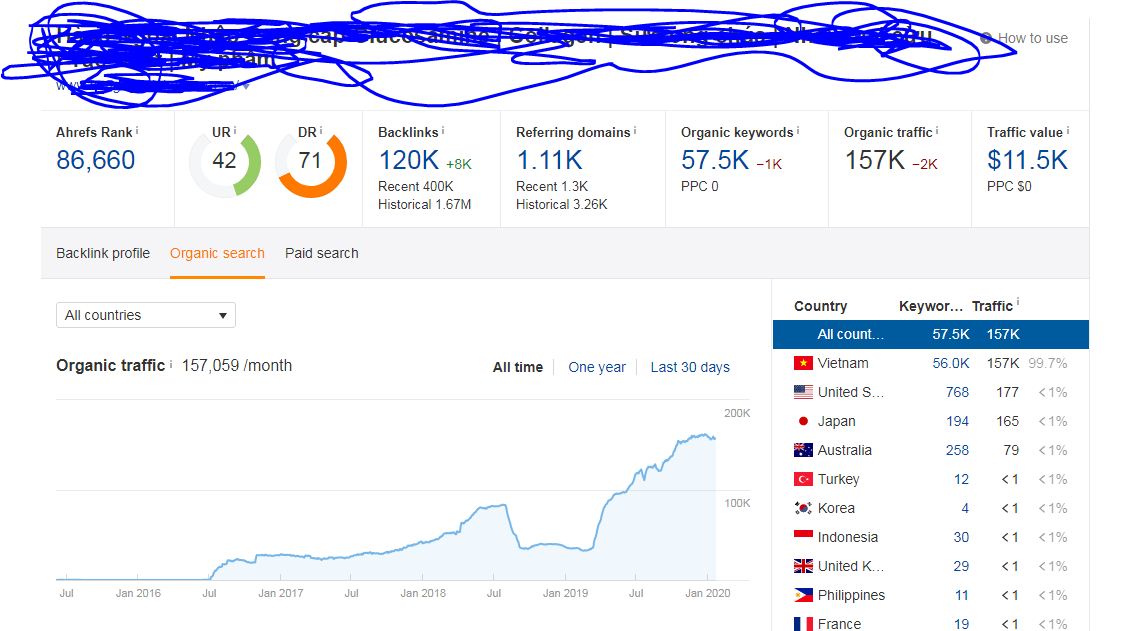Open the 57.5K organic keywords count

(715, 160)
